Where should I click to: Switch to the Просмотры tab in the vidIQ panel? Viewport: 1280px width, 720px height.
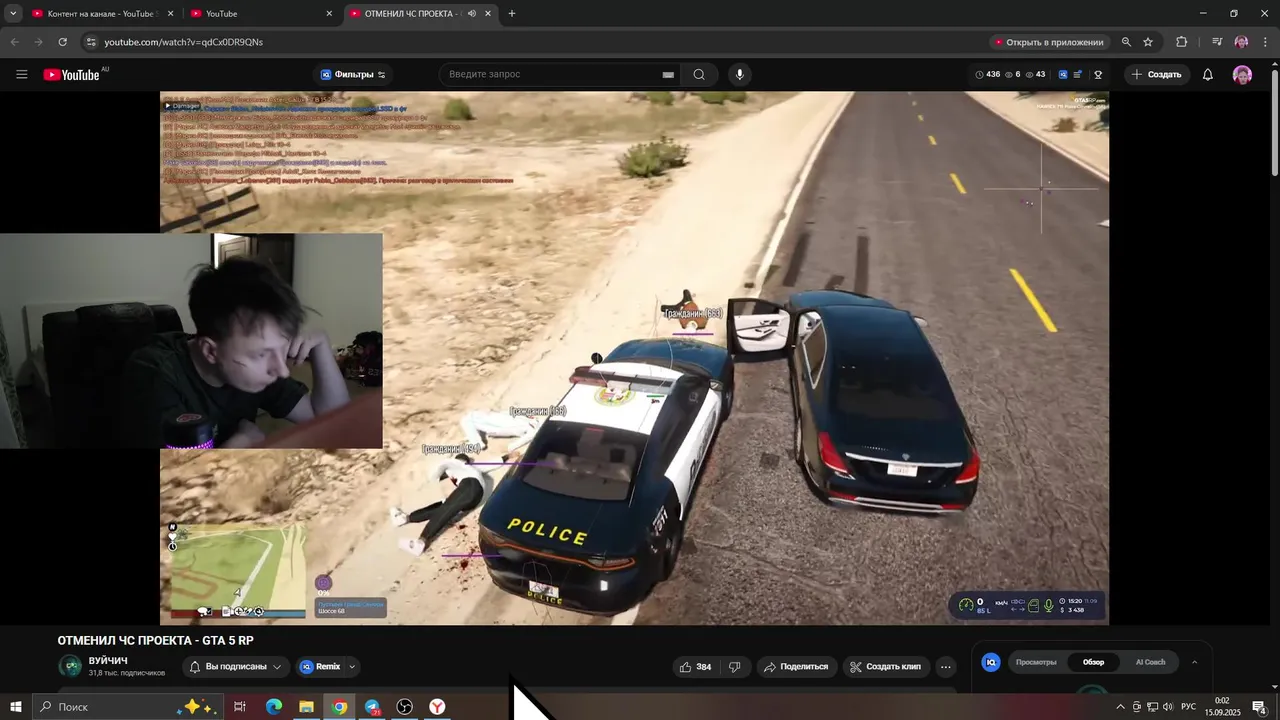pos(1036,662)
